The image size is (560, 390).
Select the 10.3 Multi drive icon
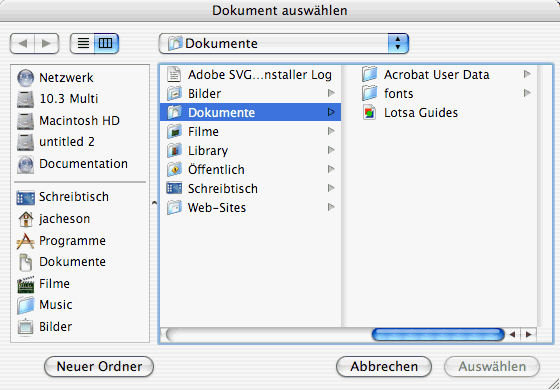26,99
